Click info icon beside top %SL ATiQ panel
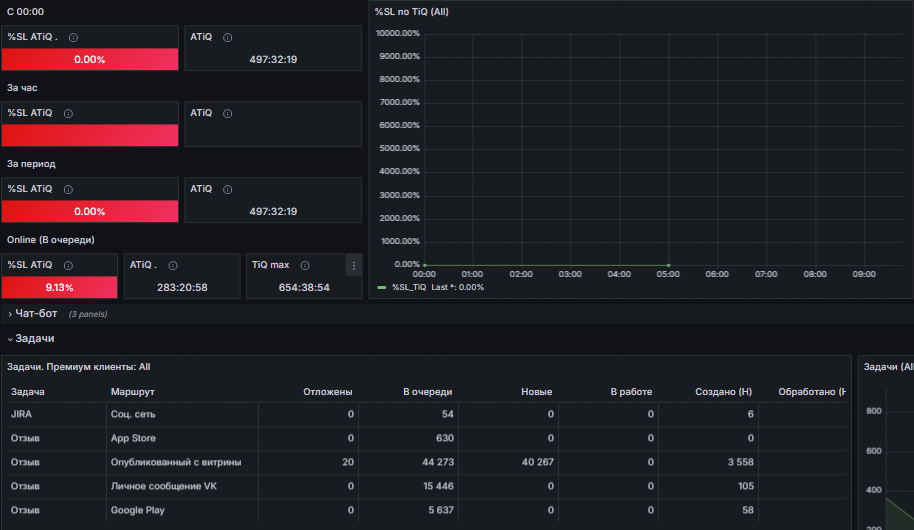Image resolution: width=914 pixels, height=530 pixels. click(73, 37)
